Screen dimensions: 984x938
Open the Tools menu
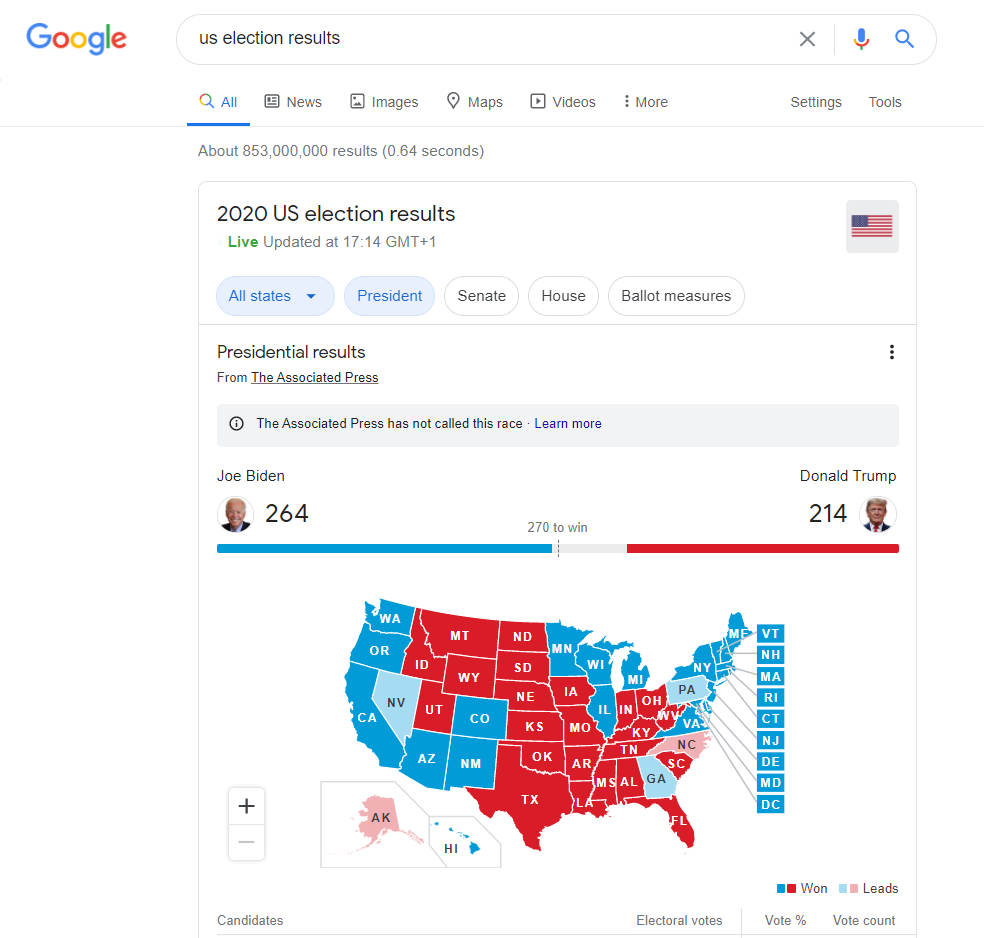pyautogui.click(x=885, y=102)
